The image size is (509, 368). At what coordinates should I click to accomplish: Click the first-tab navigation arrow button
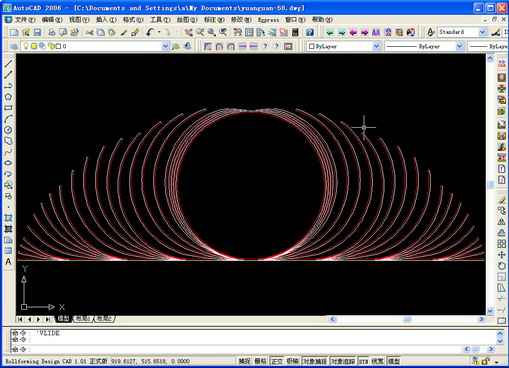point(20,319)
